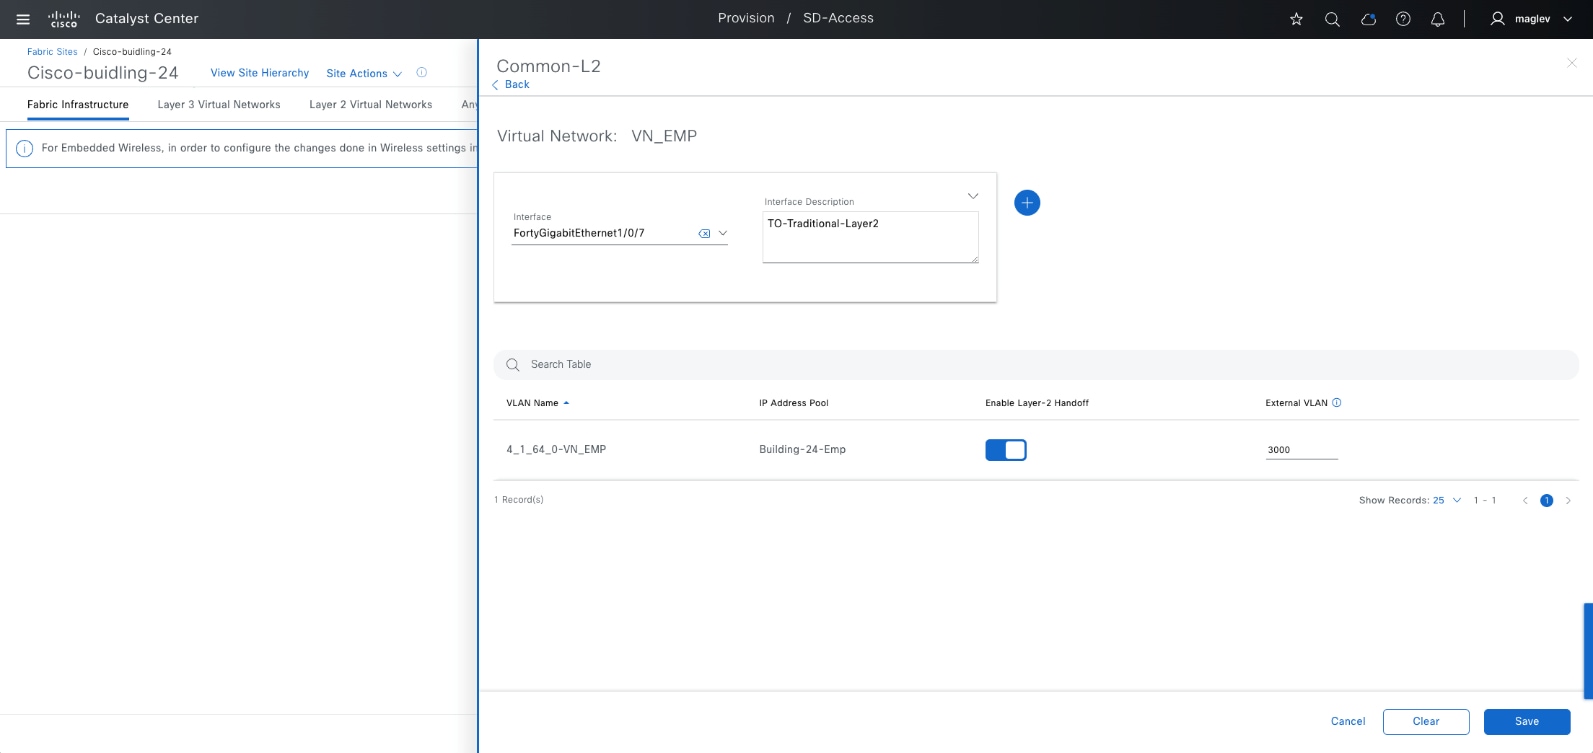Image resolution: width=1593 pixels, height=753 pixels.
Task: Open the Site Actions dropdown
Action: (x=364, y=74)
